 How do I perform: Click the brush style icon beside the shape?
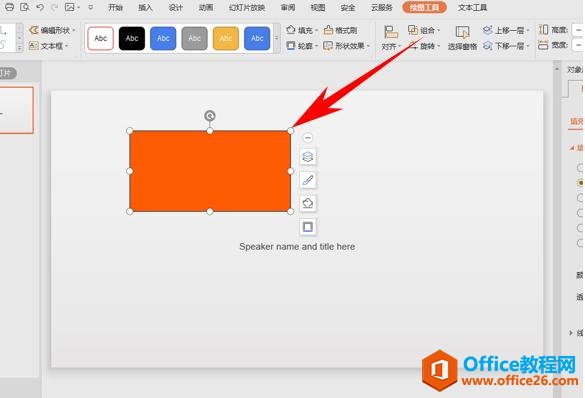[x=308, y=180]
